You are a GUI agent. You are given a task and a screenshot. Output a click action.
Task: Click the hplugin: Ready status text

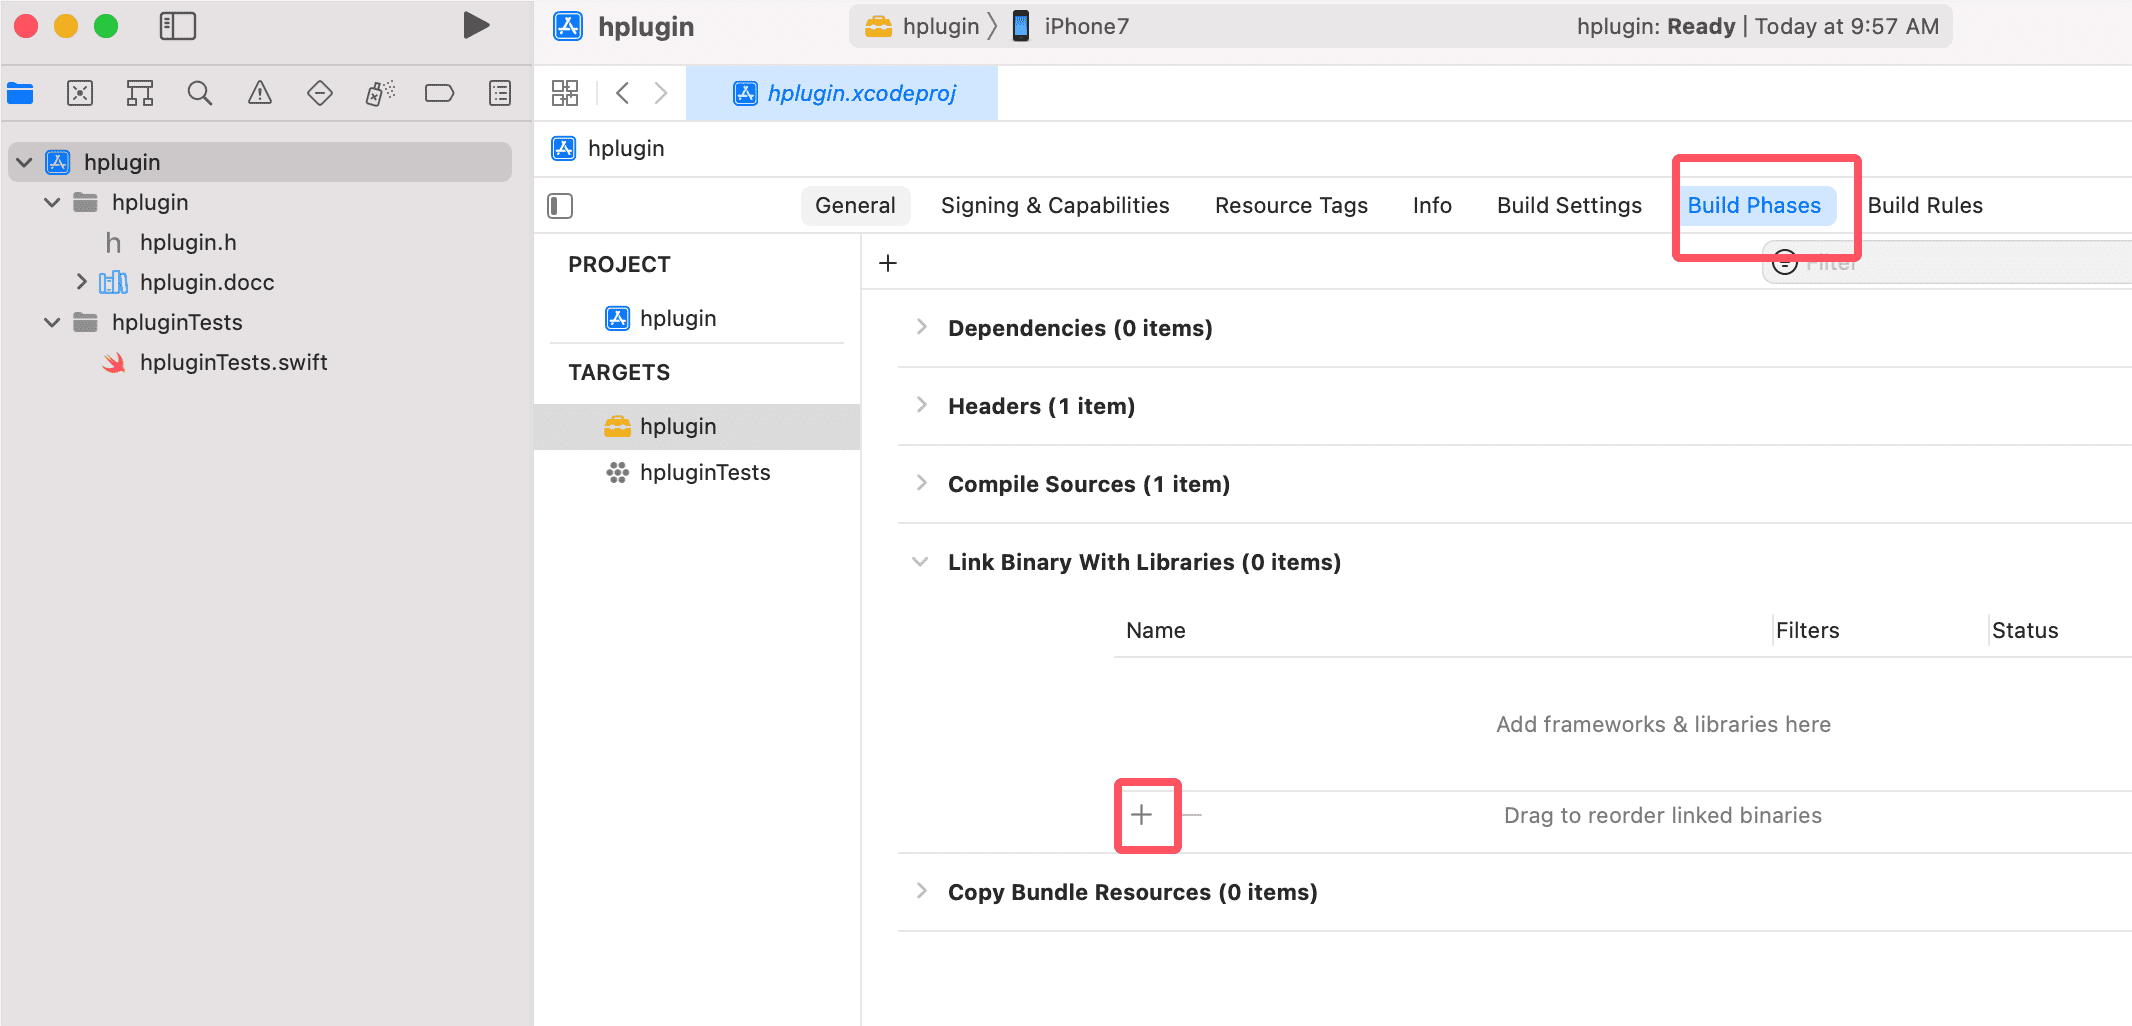(1656, 26)
